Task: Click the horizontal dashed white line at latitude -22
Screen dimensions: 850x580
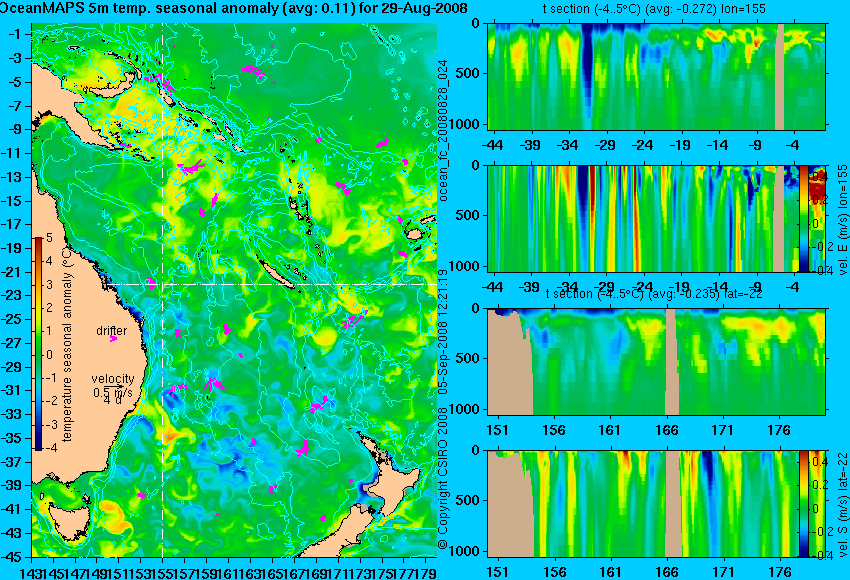Action: point(272,284)
